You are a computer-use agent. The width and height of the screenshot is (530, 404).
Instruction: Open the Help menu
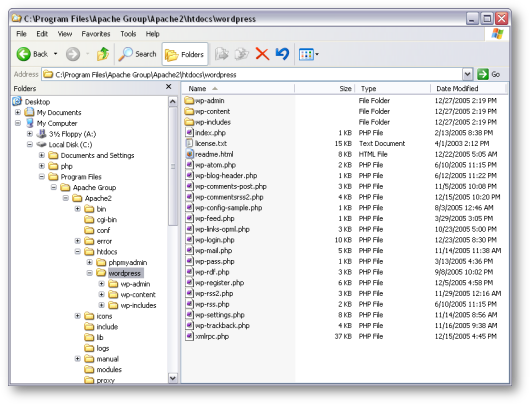click(x=152, y=34)
